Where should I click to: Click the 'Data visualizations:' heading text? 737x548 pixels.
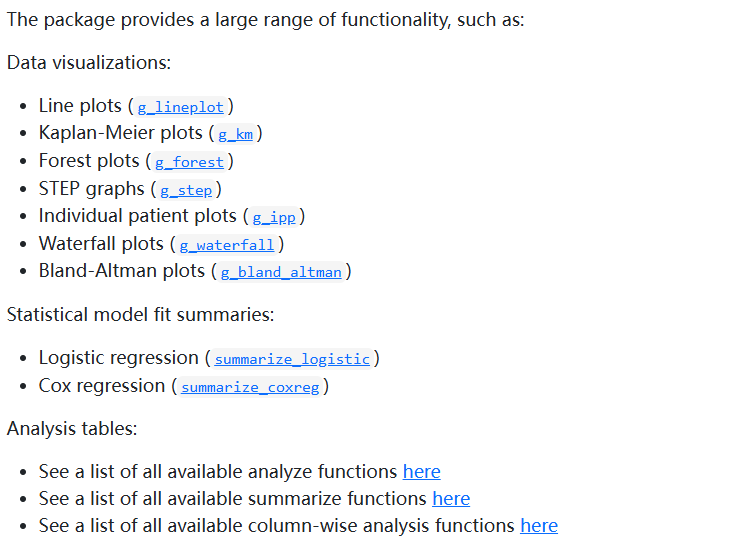[89, 63]
